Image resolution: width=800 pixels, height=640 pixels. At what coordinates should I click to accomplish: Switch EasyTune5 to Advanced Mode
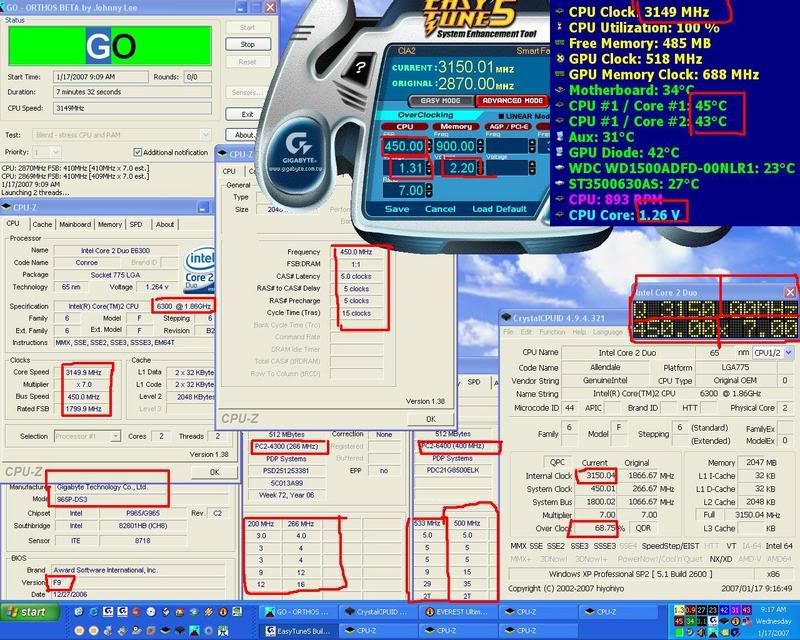pos(512,101)
